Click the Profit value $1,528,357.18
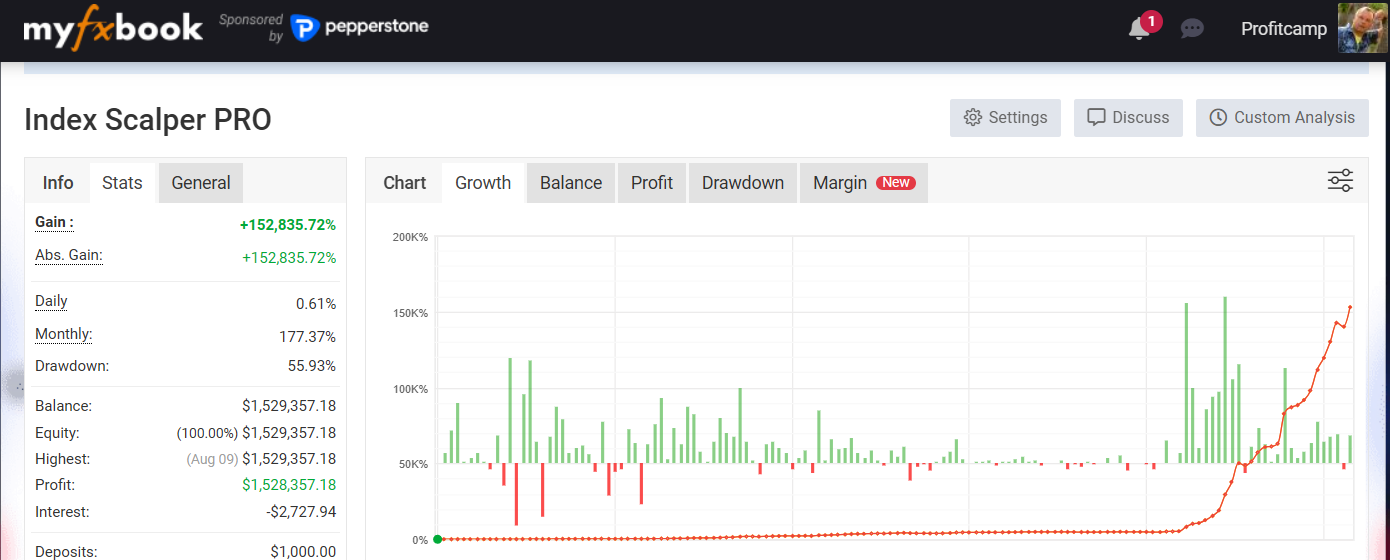The height and width of the screenshot is (560, 1390). [289, 485]
